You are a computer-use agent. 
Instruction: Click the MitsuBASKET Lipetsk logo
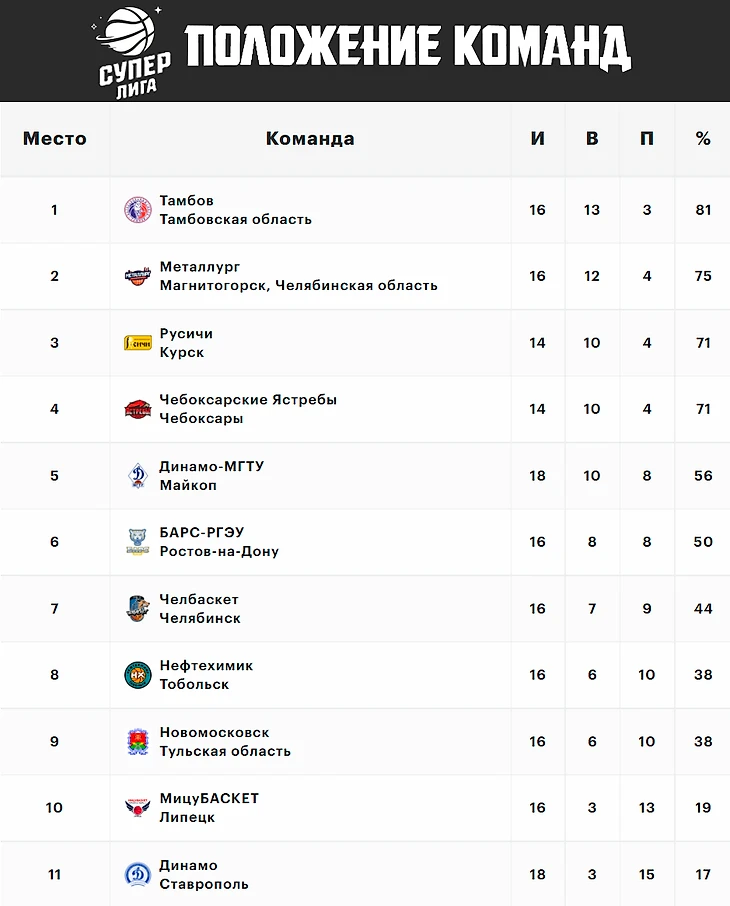tap(137, 808)
